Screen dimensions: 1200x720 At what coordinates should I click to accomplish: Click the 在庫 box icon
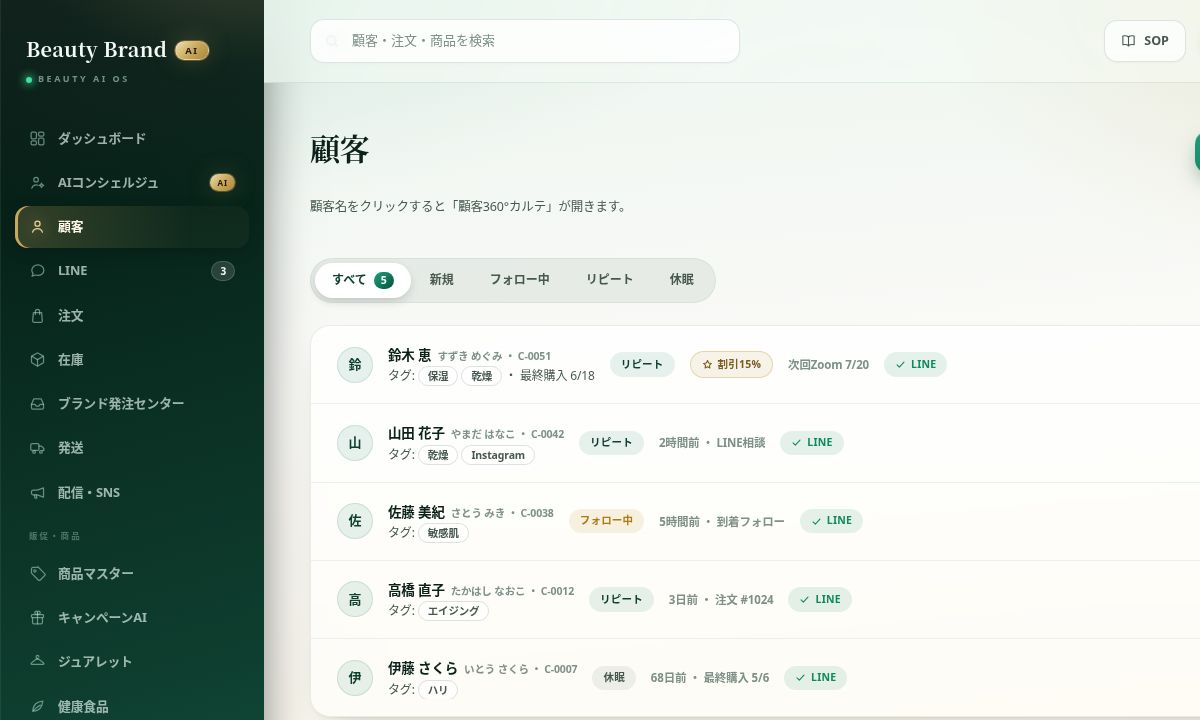click(38, 359)
